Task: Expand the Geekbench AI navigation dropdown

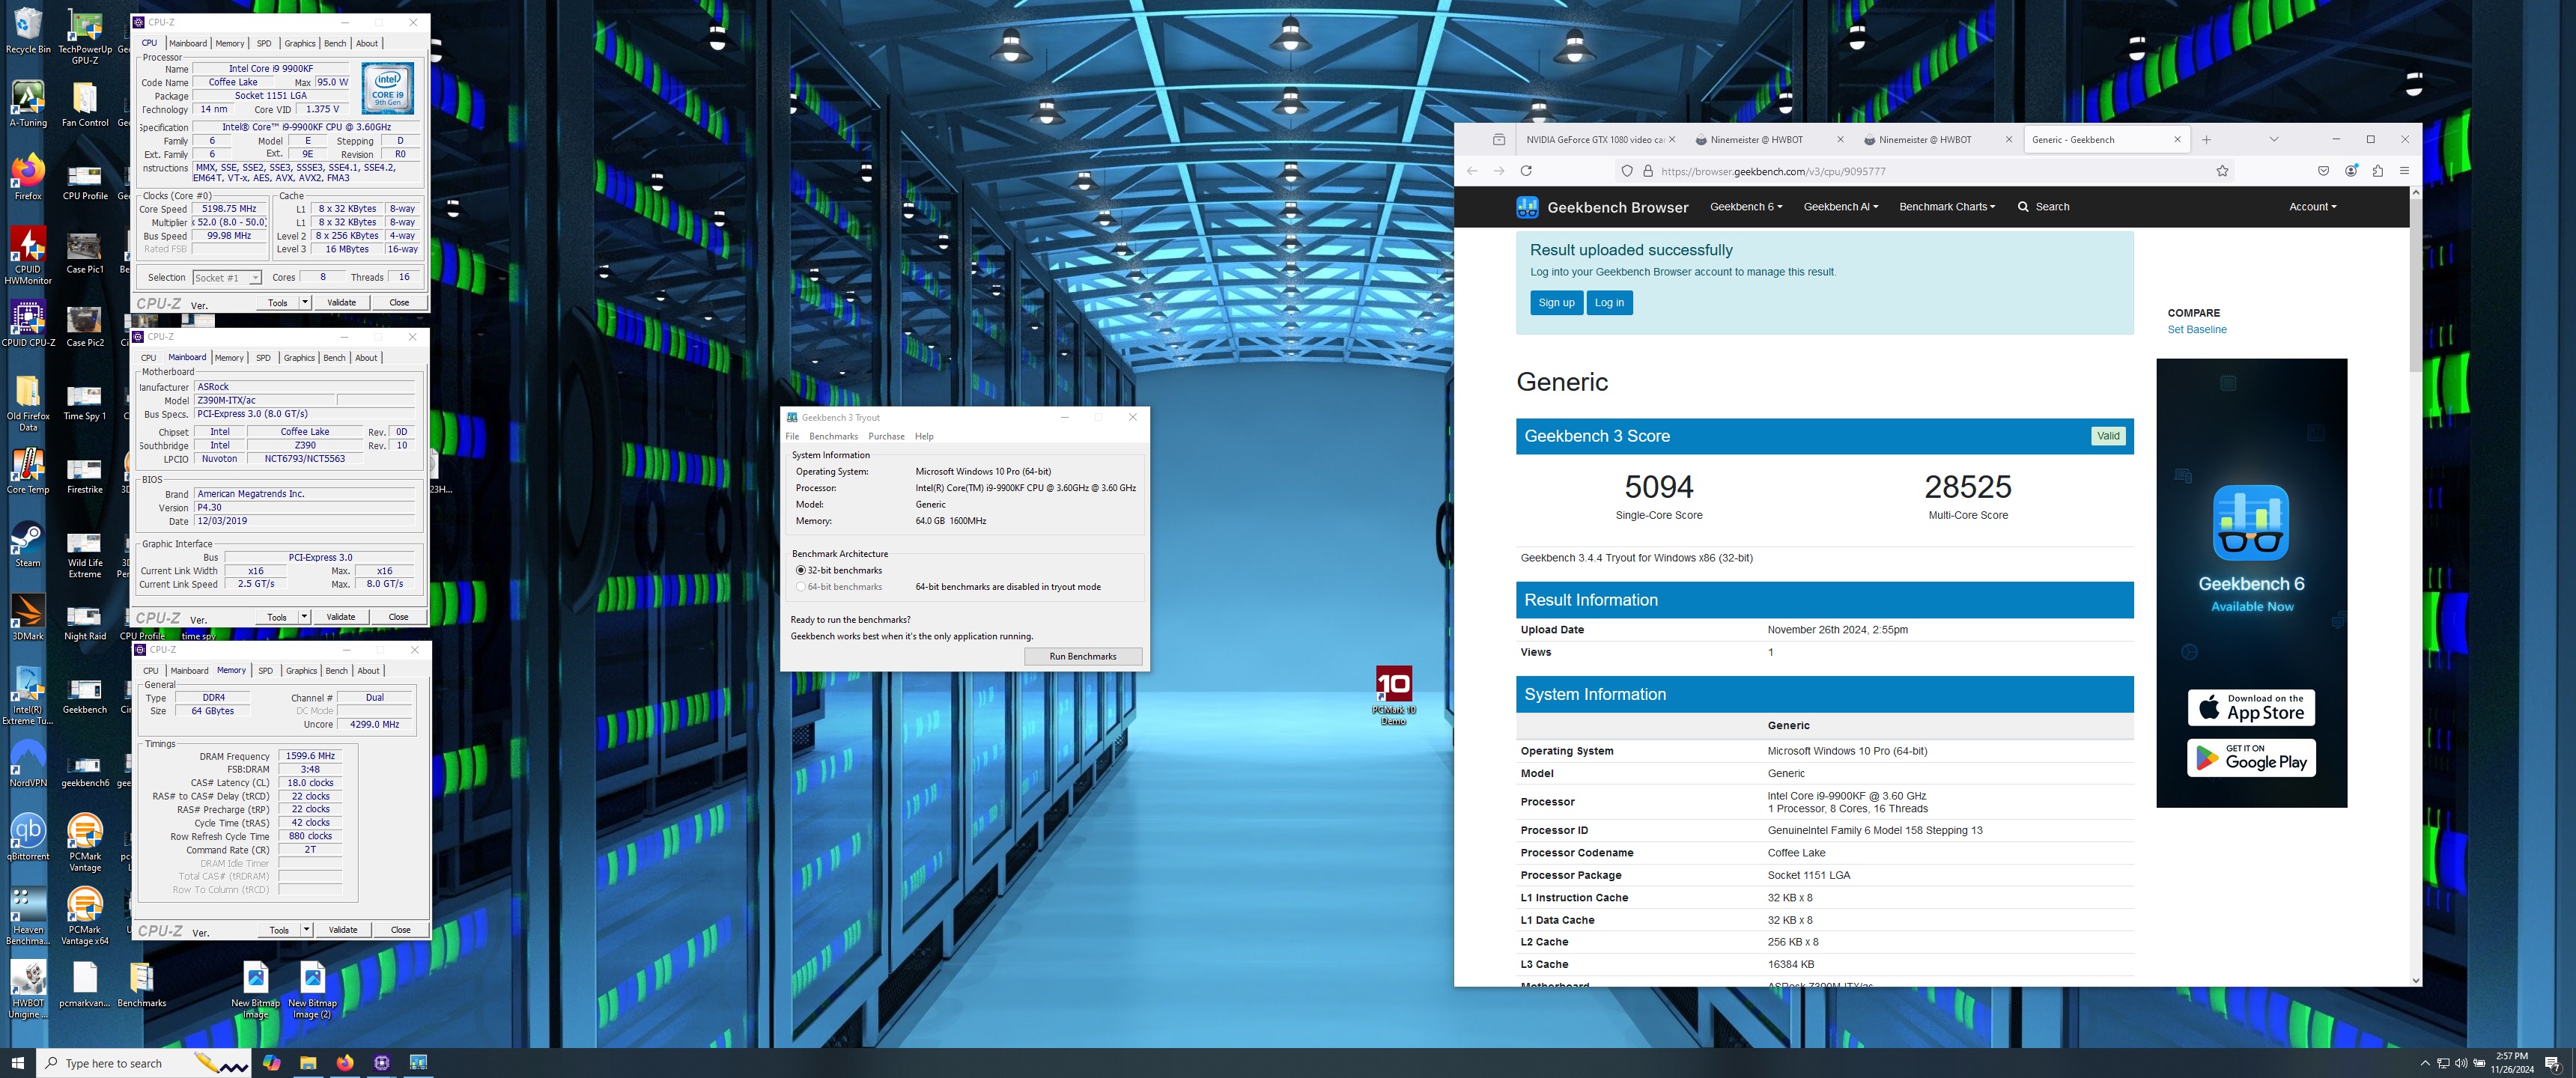Action: (1840, 207)
